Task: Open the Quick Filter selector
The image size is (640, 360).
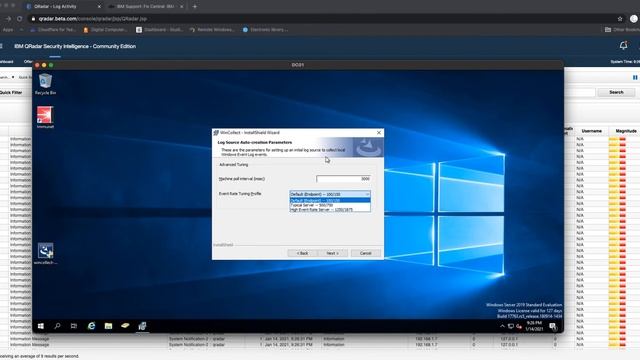Action: coord(11,93)
